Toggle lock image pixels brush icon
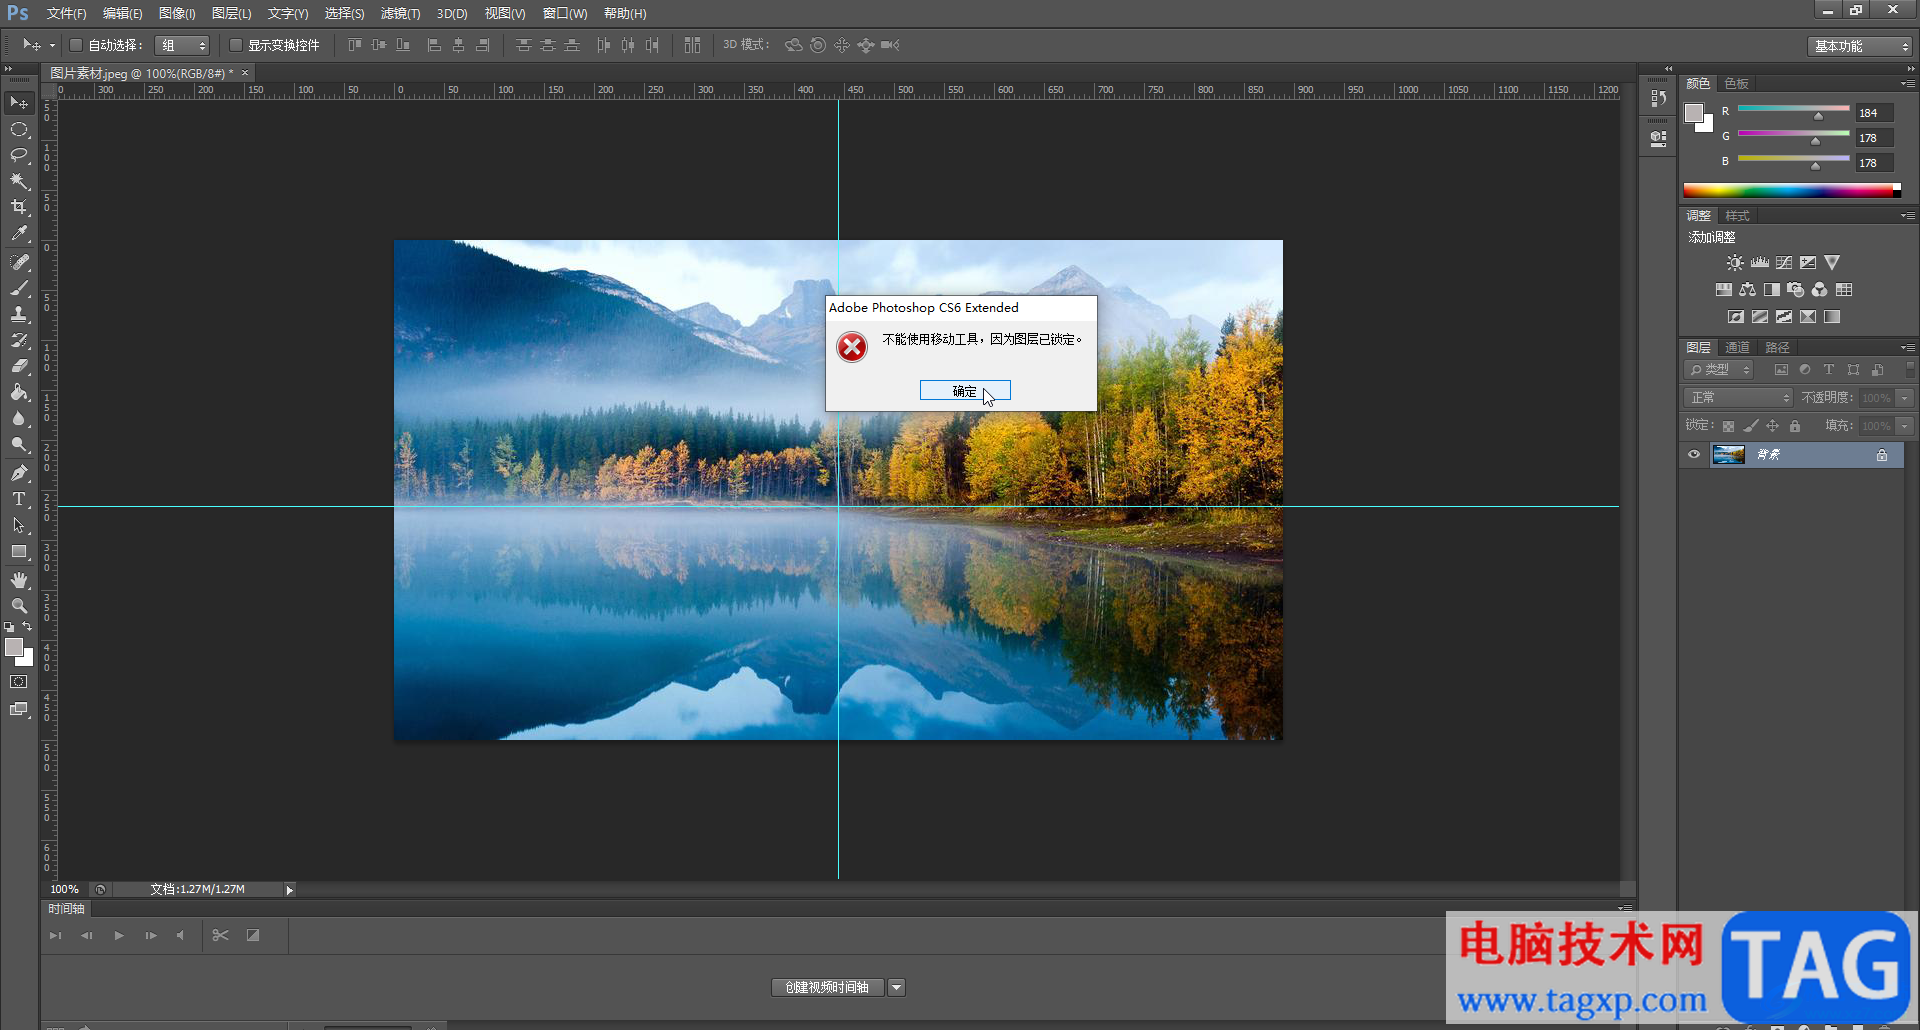The width and height of the screenshot is (1920, 1030). click(1750, 426)
